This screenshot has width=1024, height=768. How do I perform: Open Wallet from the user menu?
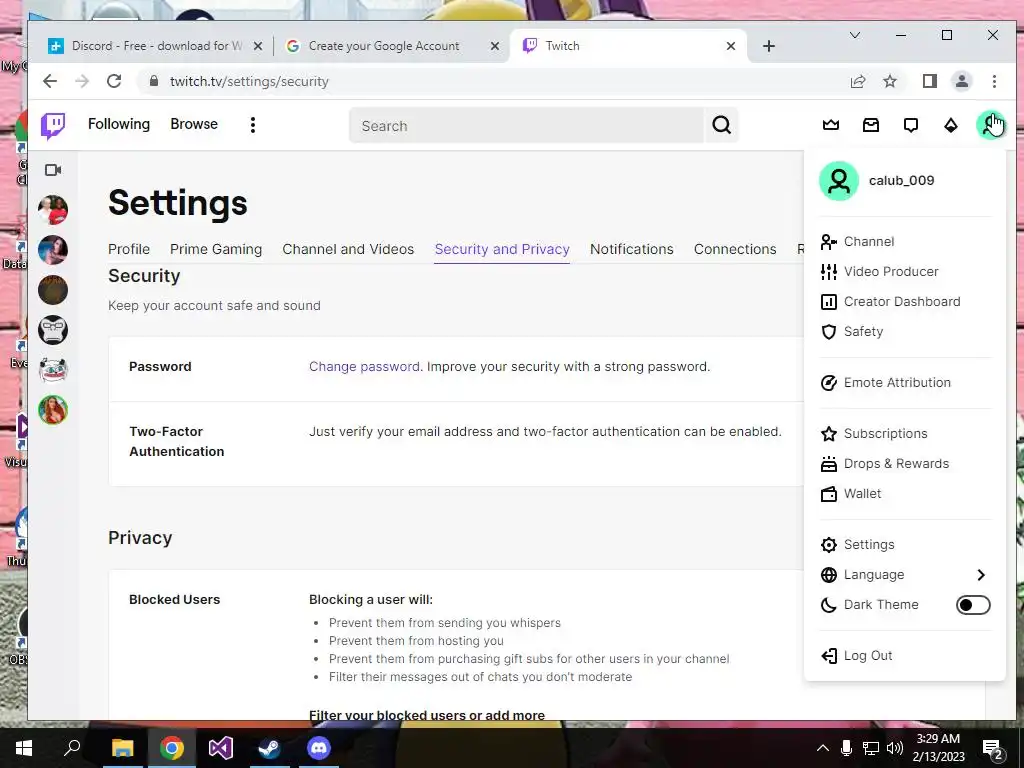tap(905, 494)
